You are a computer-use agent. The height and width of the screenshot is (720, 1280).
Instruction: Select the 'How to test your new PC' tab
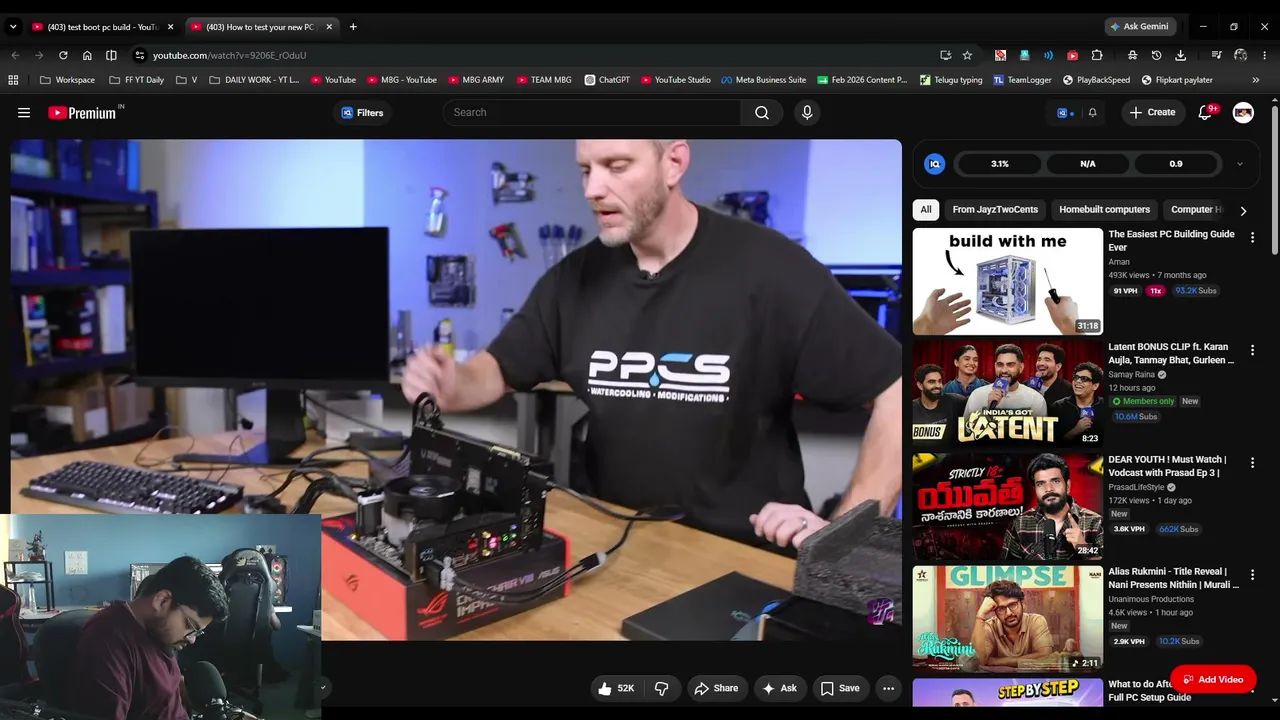[x=261, y=27]
